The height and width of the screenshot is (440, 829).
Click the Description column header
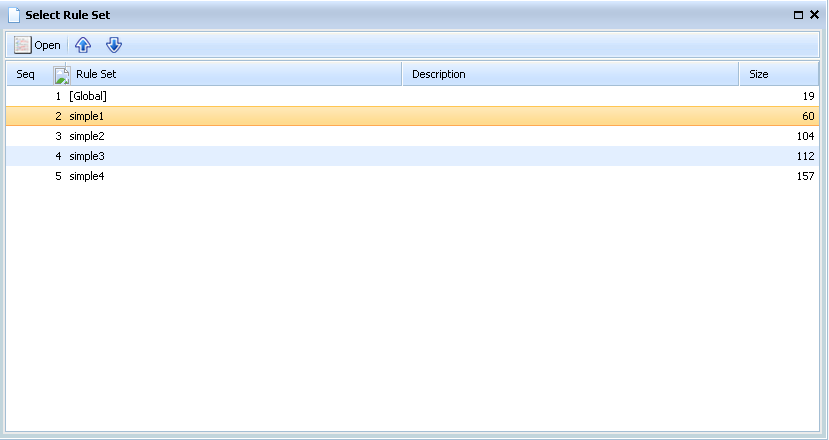(438, 75)
